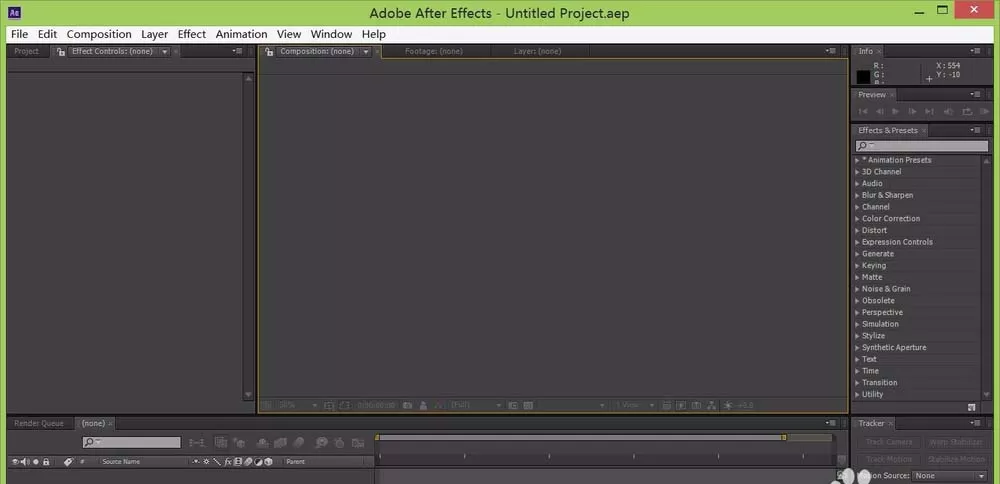Expand the Animation Presets category
The width and height of the screenshot is (1000, 484).
click(857, 160)
